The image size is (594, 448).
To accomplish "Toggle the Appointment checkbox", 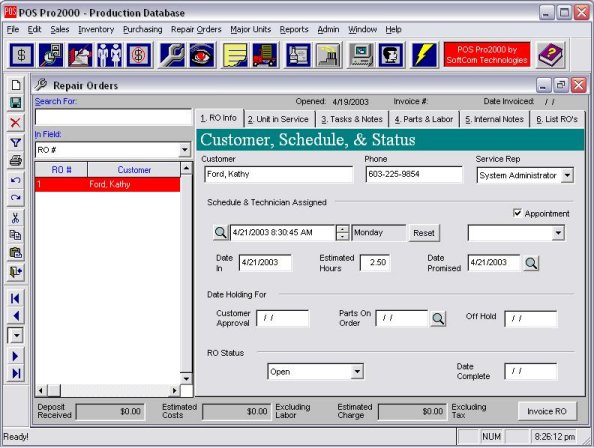I will [x=517, y=213].
